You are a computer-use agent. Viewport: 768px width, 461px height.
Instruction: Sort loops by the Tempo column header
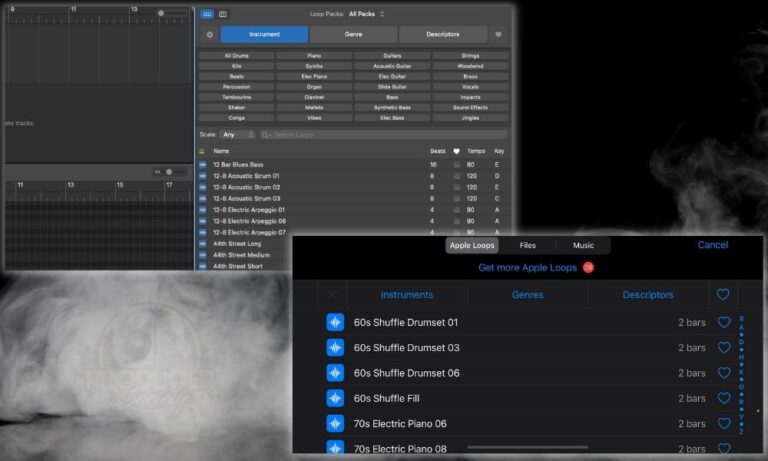tap(476, 151)
